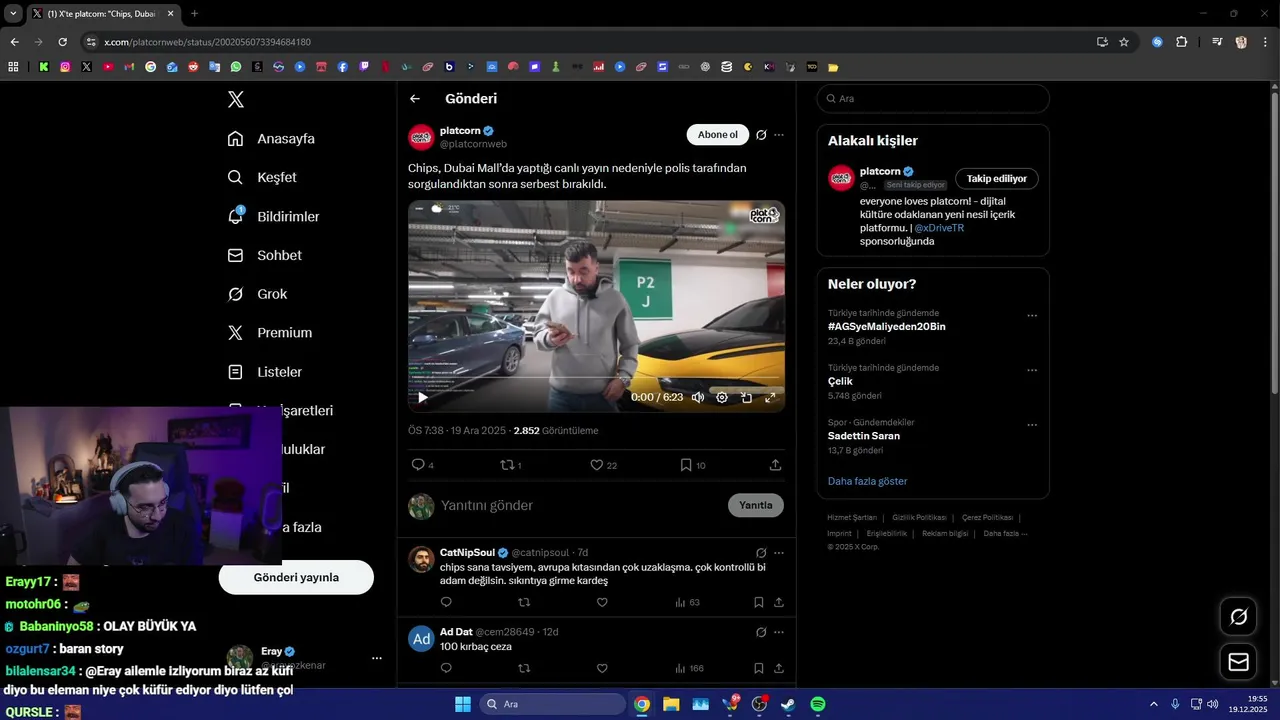This screenshot has height=720, width=1280.
Task: Open CatNipSoul profile name
Action: click(467, 553)
